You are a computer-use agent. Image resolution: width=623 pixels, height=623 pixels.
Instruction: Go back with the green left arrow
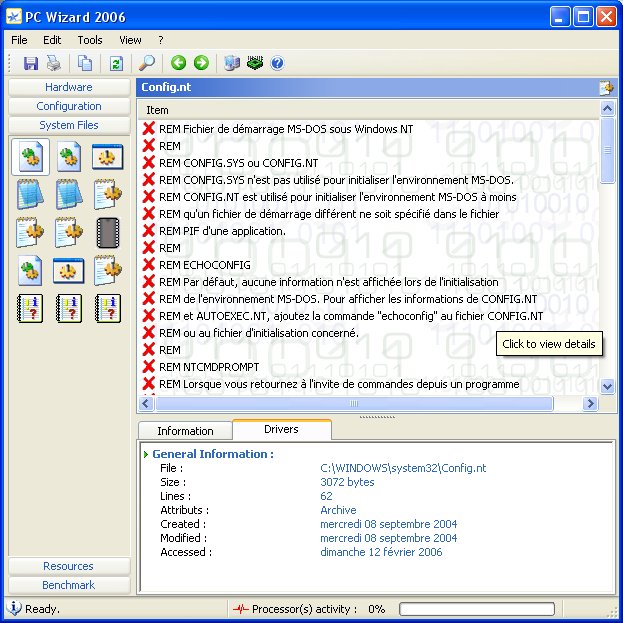click(x=178, y=63)
